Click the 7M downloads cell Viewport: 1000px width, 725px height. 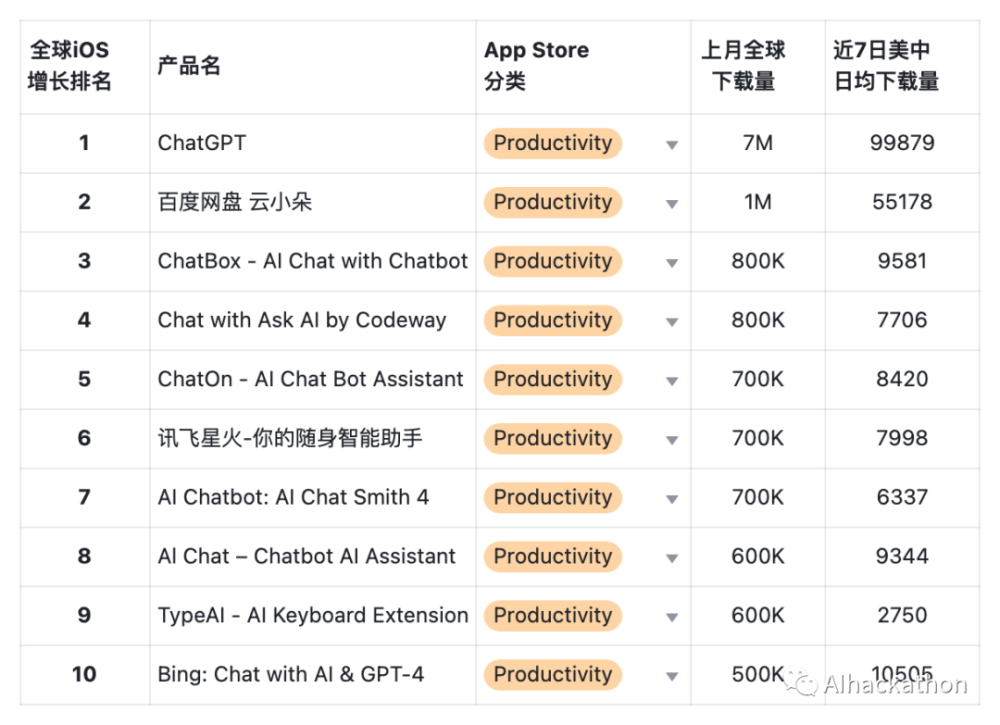758,143
